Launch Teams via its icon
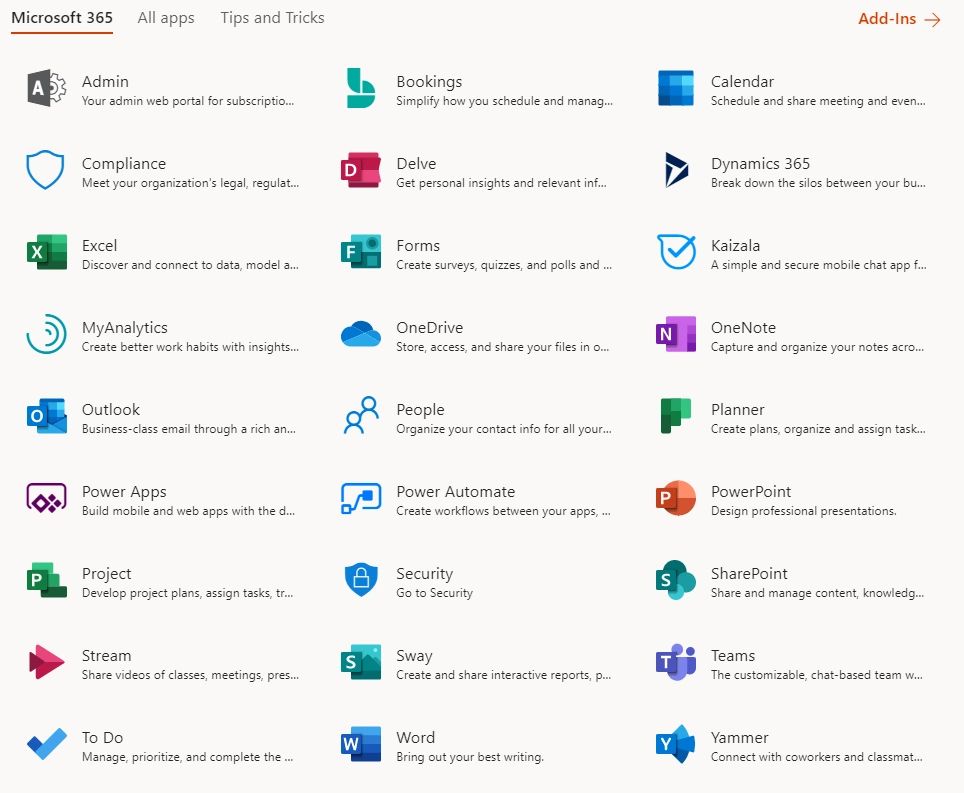 click(675, 663)
